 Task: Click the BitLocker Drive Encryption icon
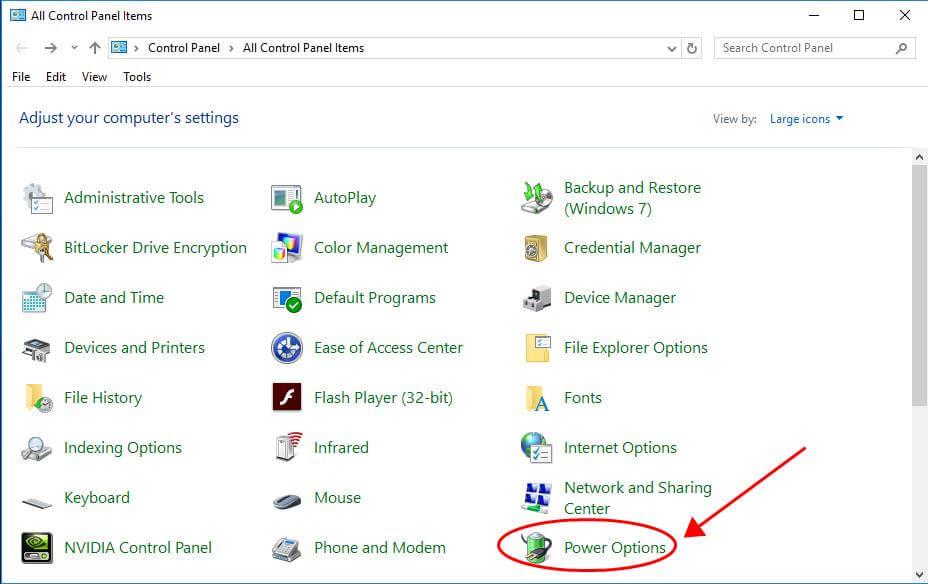click(x=38, y=248)
